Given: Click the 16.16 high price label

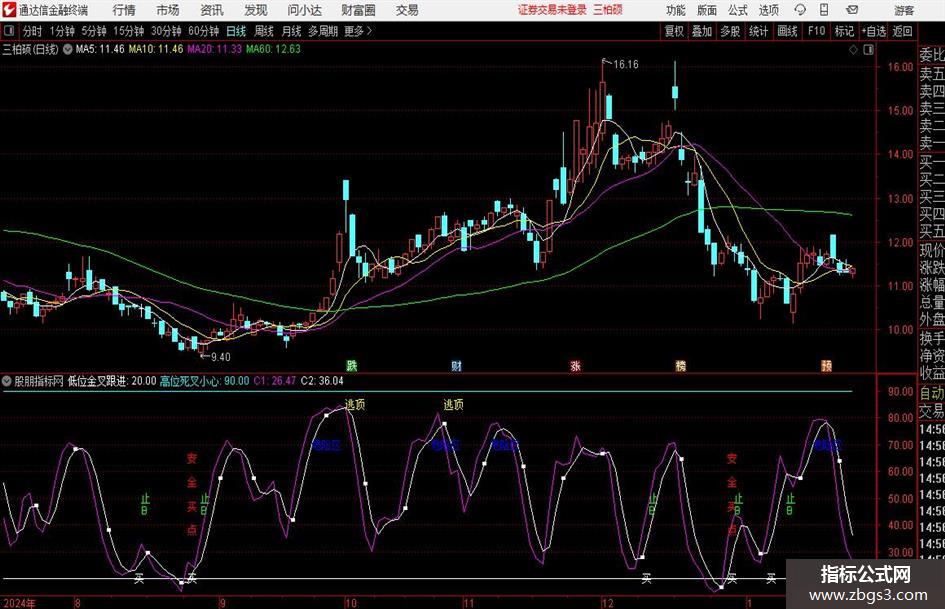Looking at the screenshot, I should (x=626, y=65).
